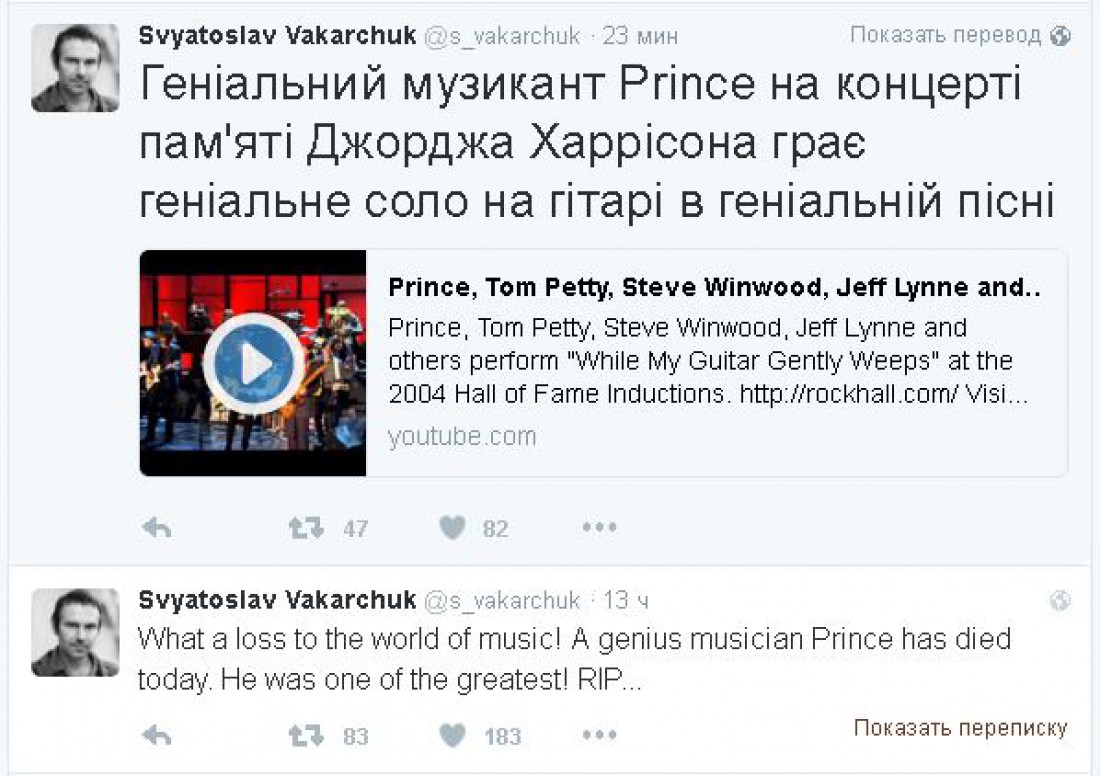The image size is (1100, 776).
Task: Open the '23 мин' timestamp
Action: (640, 36)
